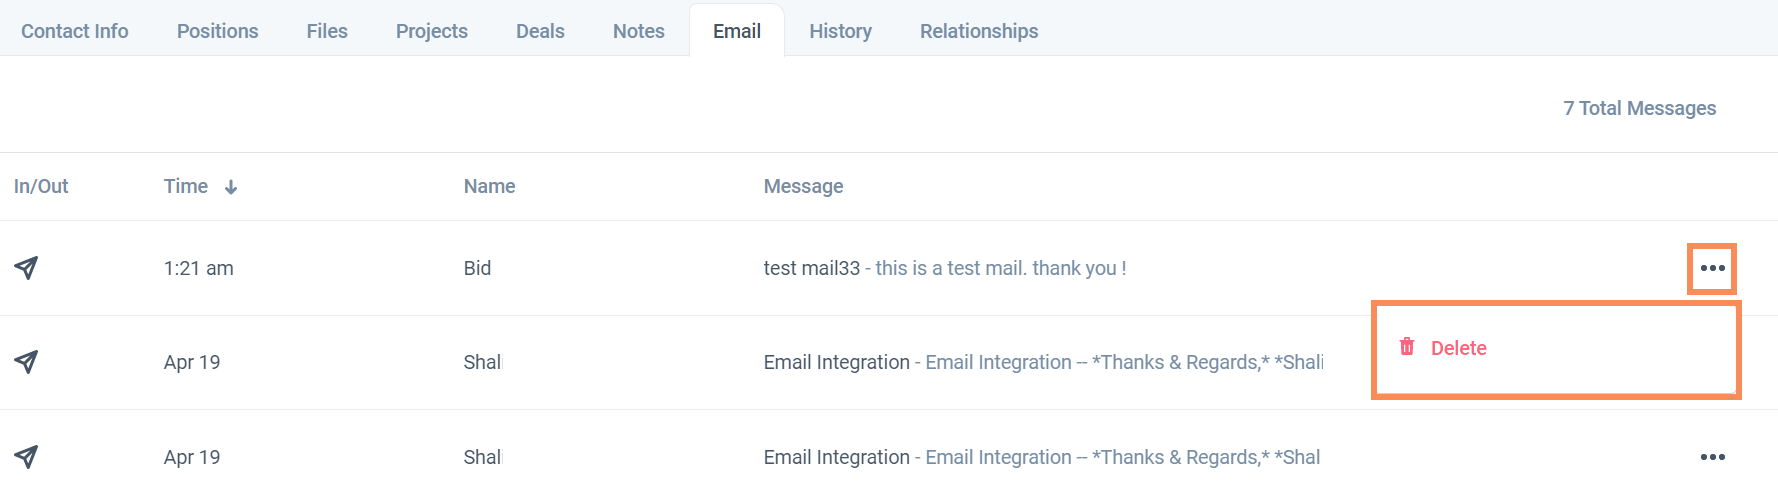View the History tab
1778x503 pixels.
pyautogui.click(x=840, y=31)
